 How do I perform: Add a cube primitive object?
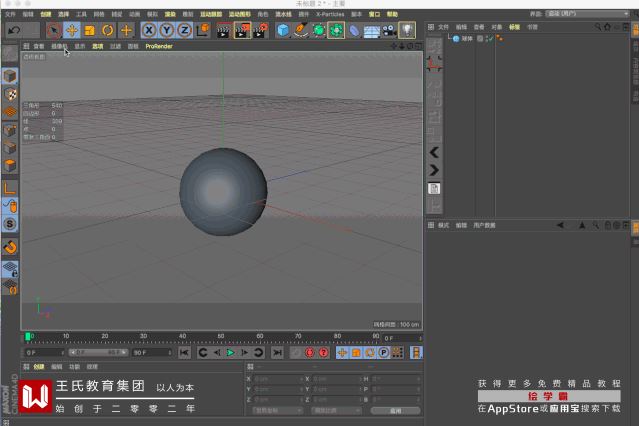tap(283, 30)
